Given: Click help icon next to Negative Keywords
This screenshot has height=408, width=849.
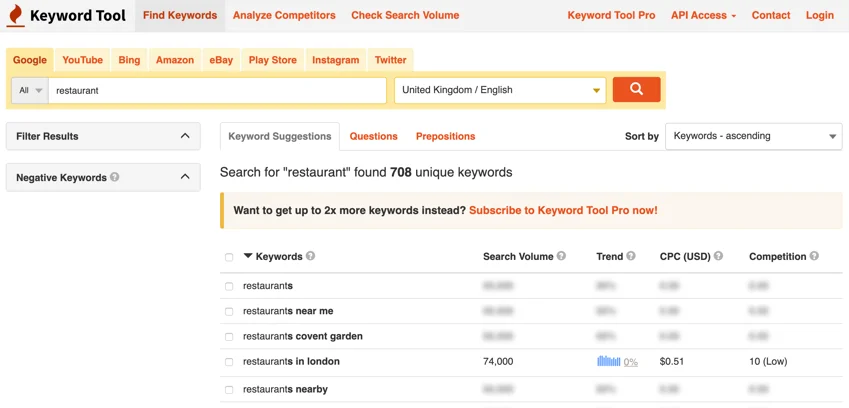Looking at the screenshot, I should (x=114, y=177).
